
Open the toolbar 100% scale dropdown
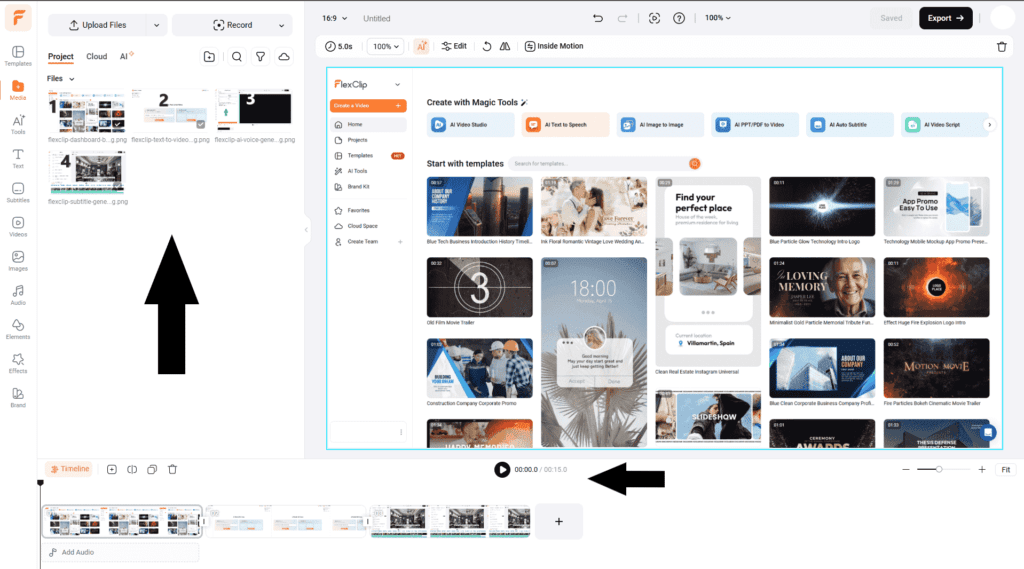tap(385, 46)
